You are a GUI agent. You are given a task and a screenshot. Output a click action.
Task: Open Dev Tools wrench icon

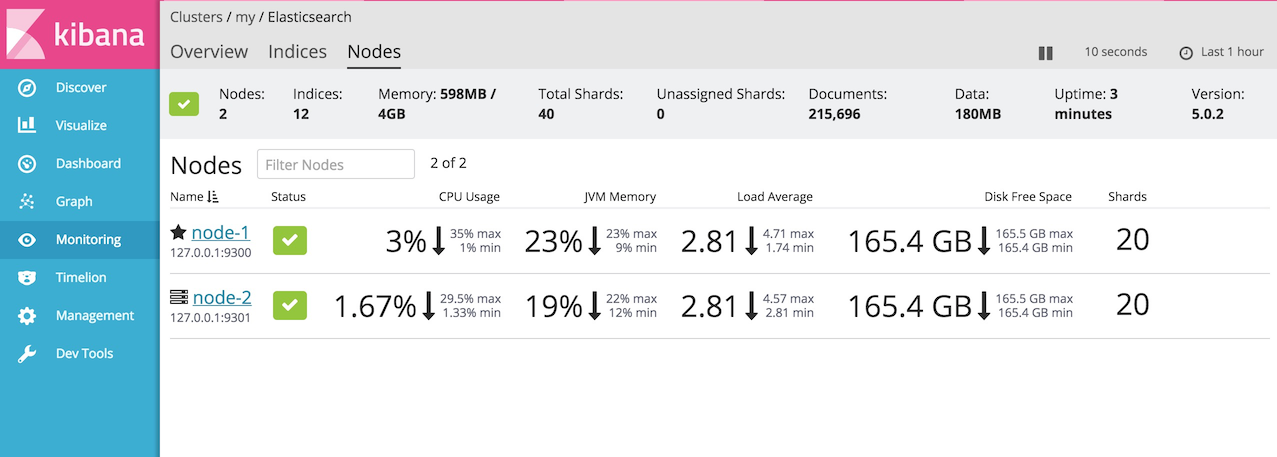coord(27,354)
